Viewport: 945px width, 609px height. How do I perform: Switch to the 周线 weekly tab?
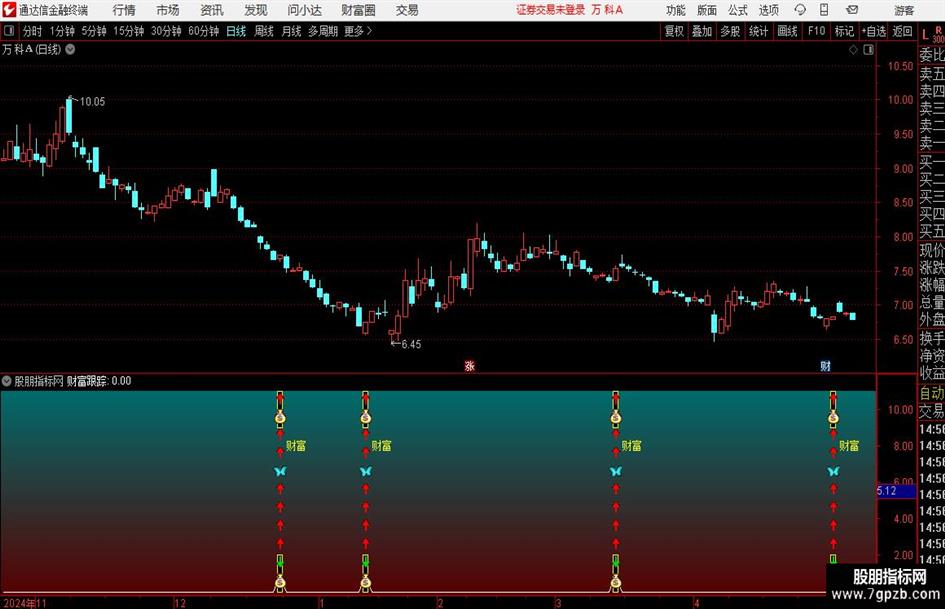[264, 31]
